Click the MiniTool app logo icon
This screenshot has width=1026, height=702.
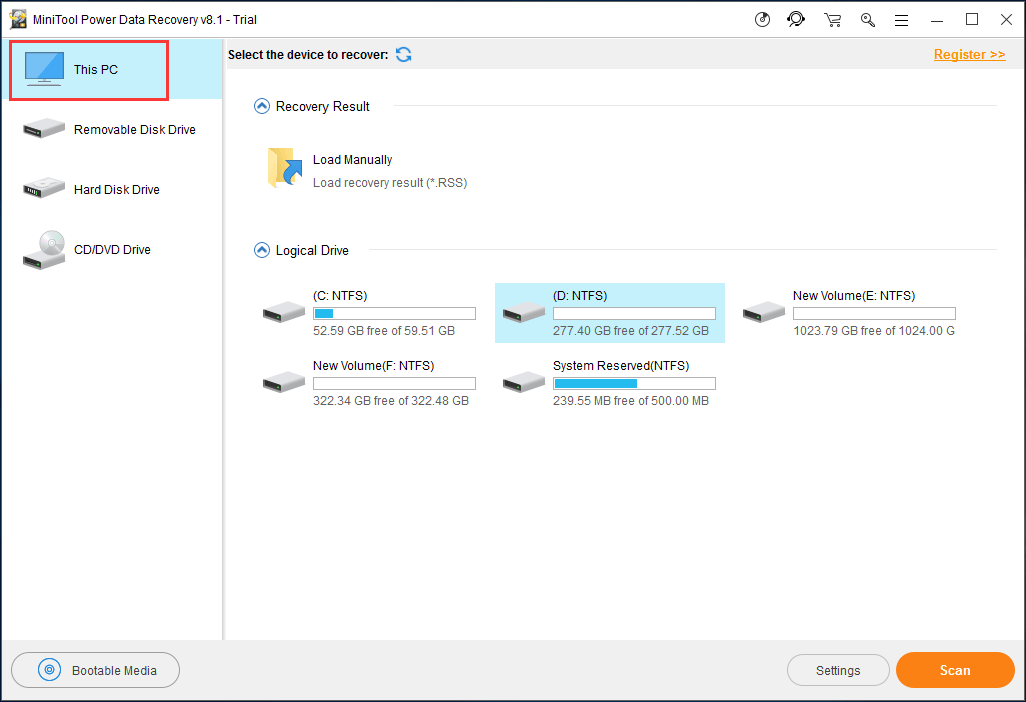(18, 20)
